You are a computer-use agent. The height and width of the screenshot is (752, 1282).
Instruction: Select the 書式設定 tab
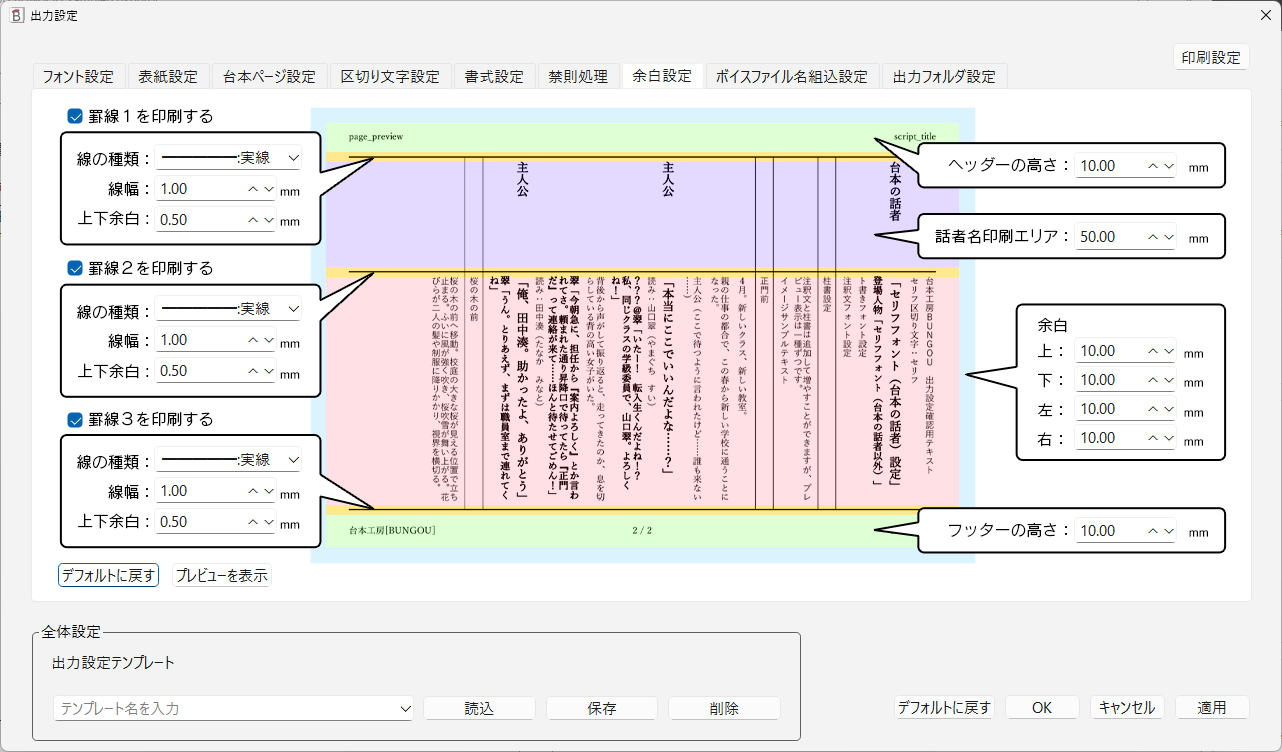click(x=495, y=75)
